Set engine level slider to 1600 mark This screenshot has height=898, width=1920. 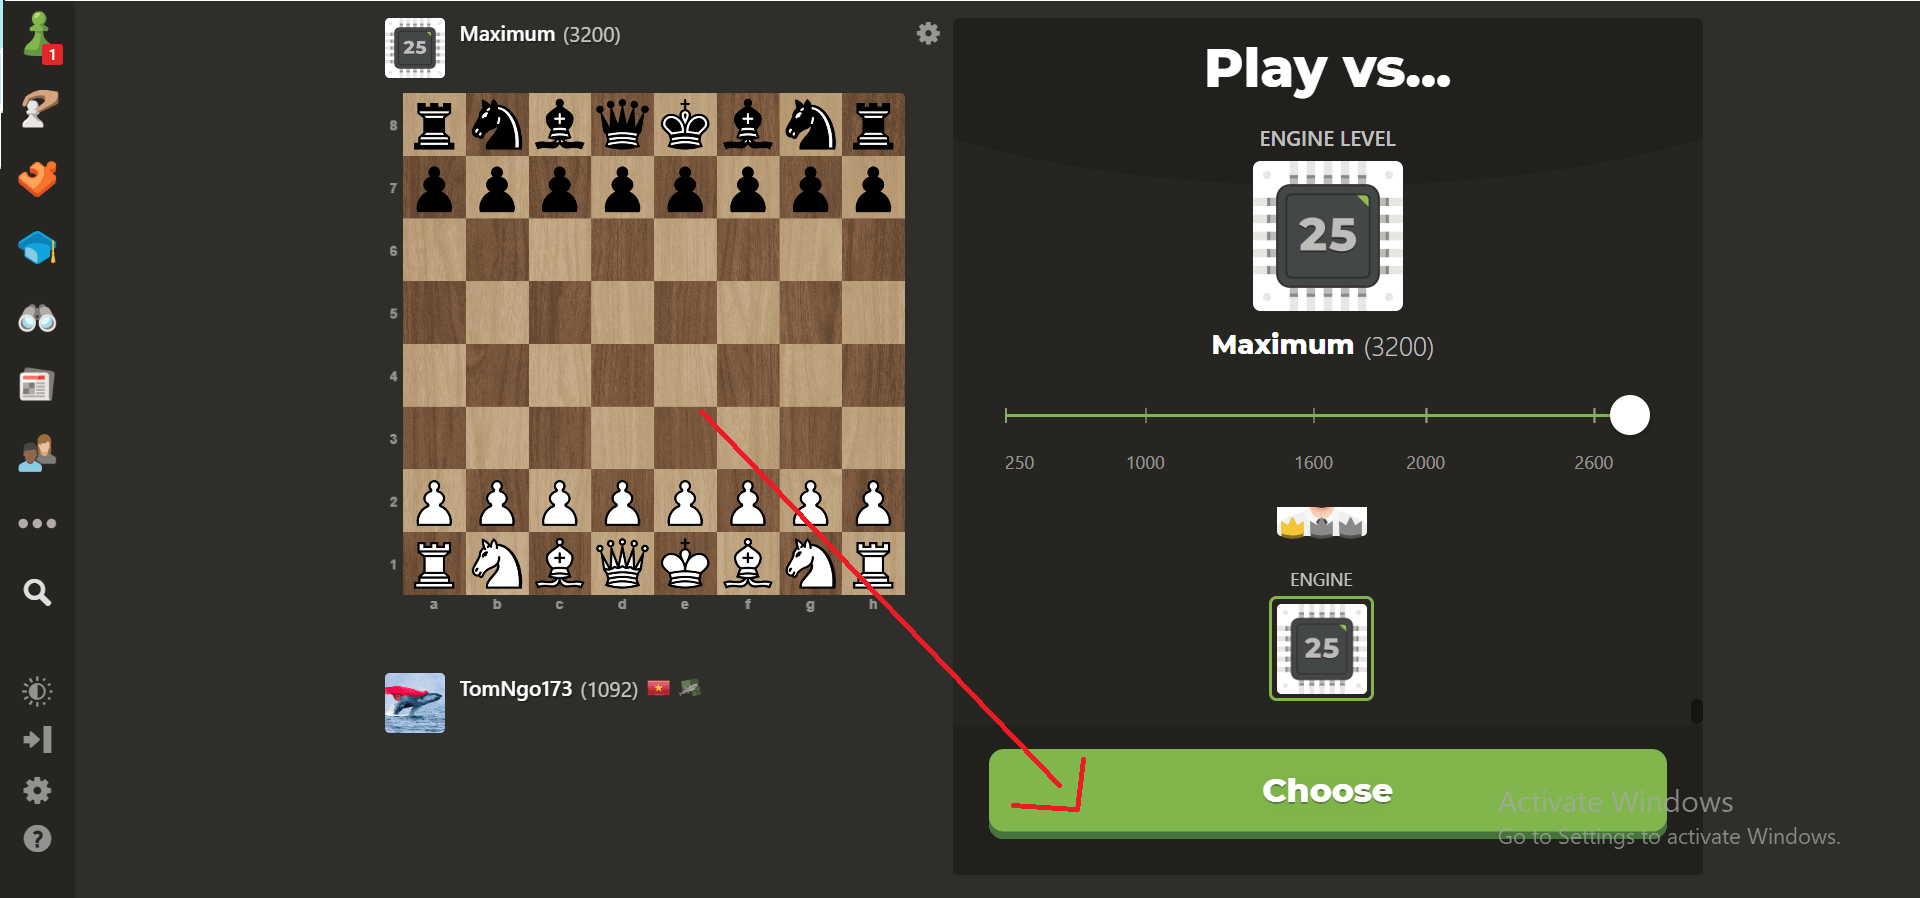pyautogui.click(x=1314, y=415)
